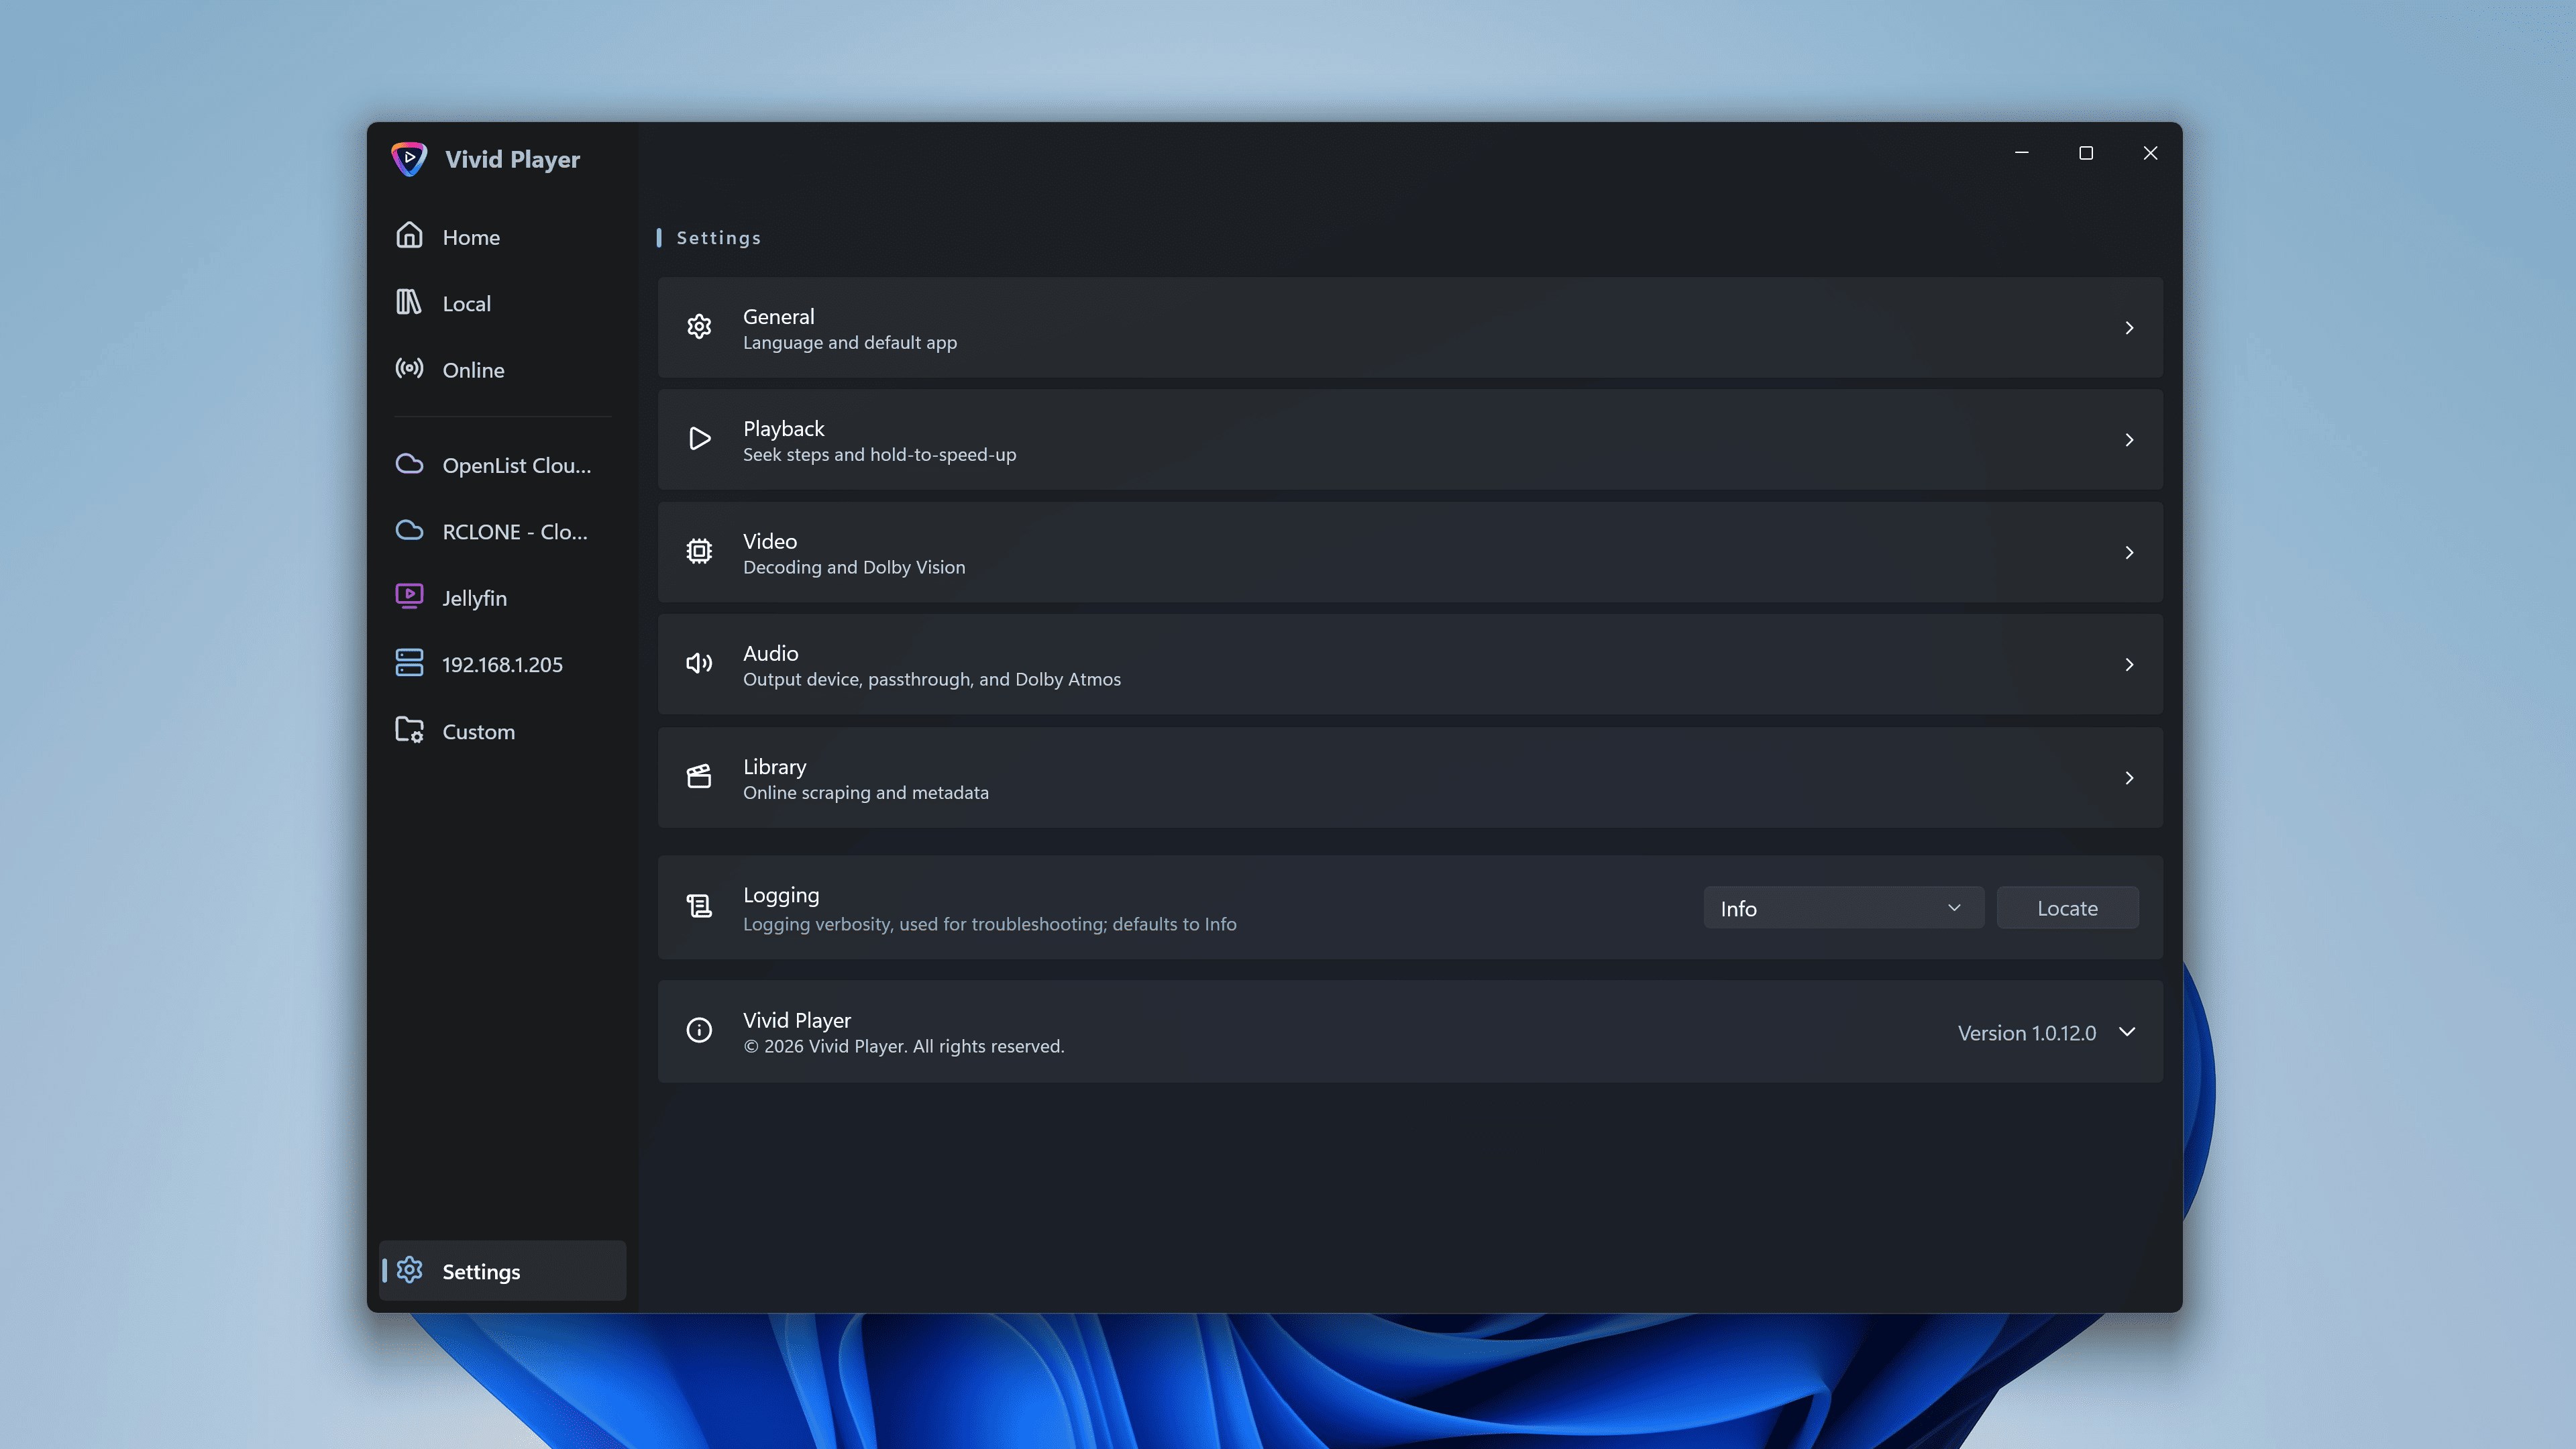Click the Audio speaker icon
2576x1449 pixels.
[699, 664]
